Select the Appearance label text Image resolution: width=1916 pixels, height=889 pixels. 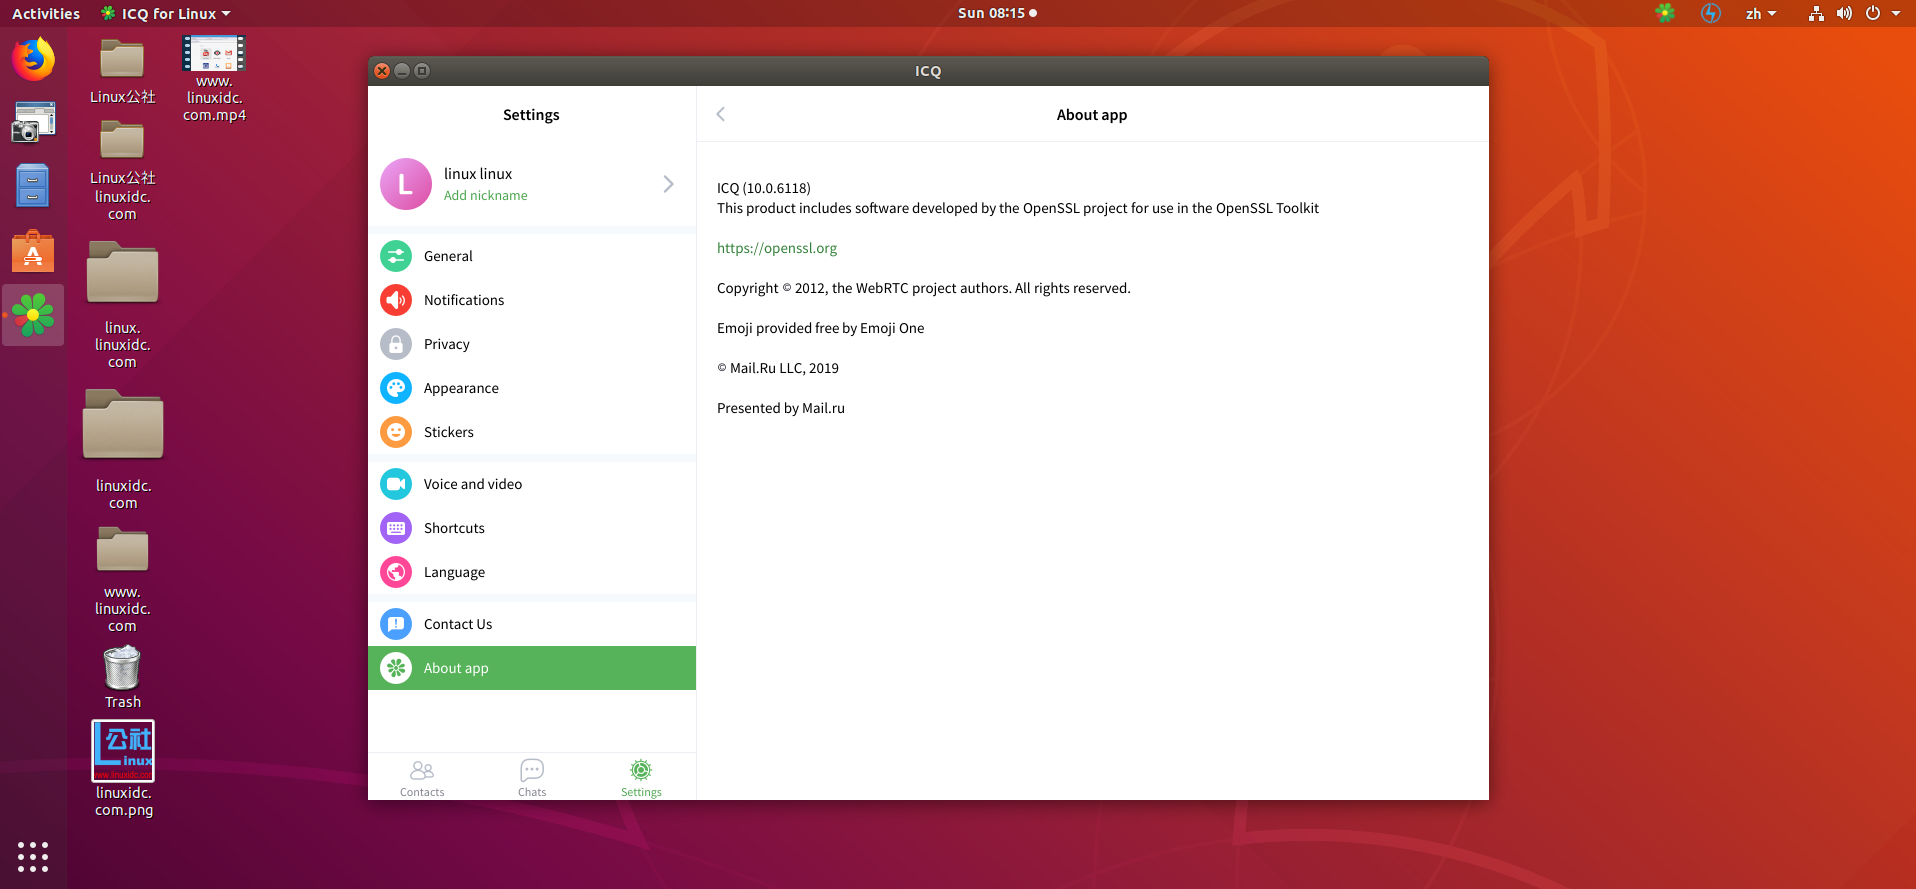[x=461, y=388]
